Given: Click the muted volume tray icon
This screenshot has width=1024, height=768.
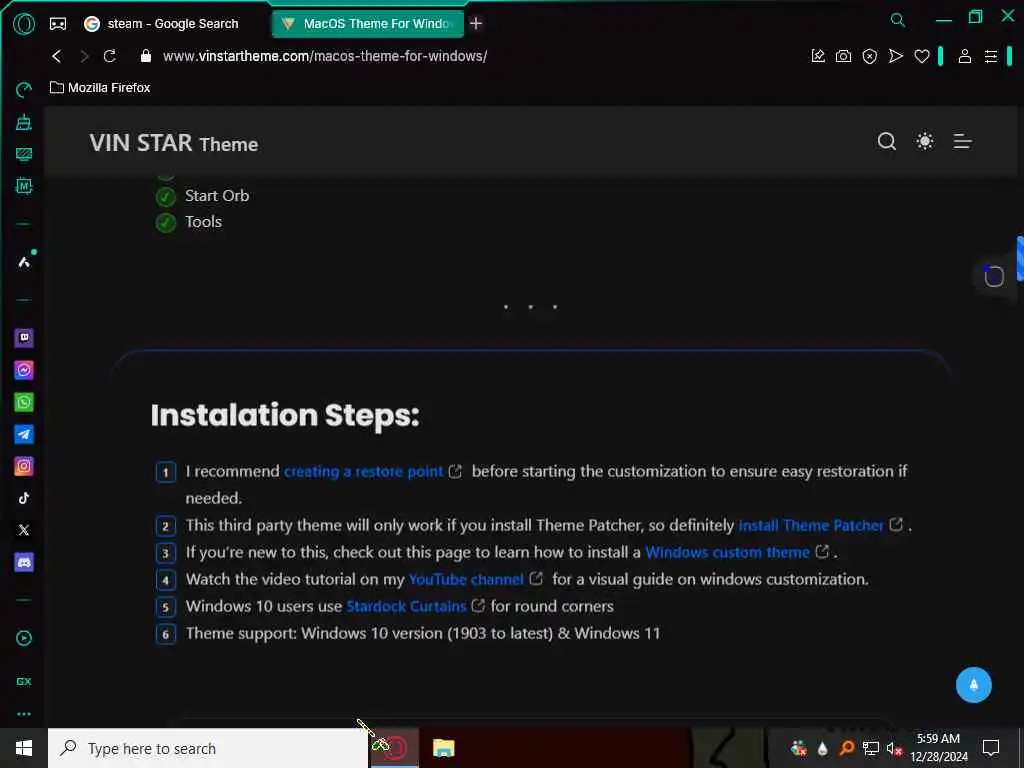Looking at the screenshot, I should [894, 748].
